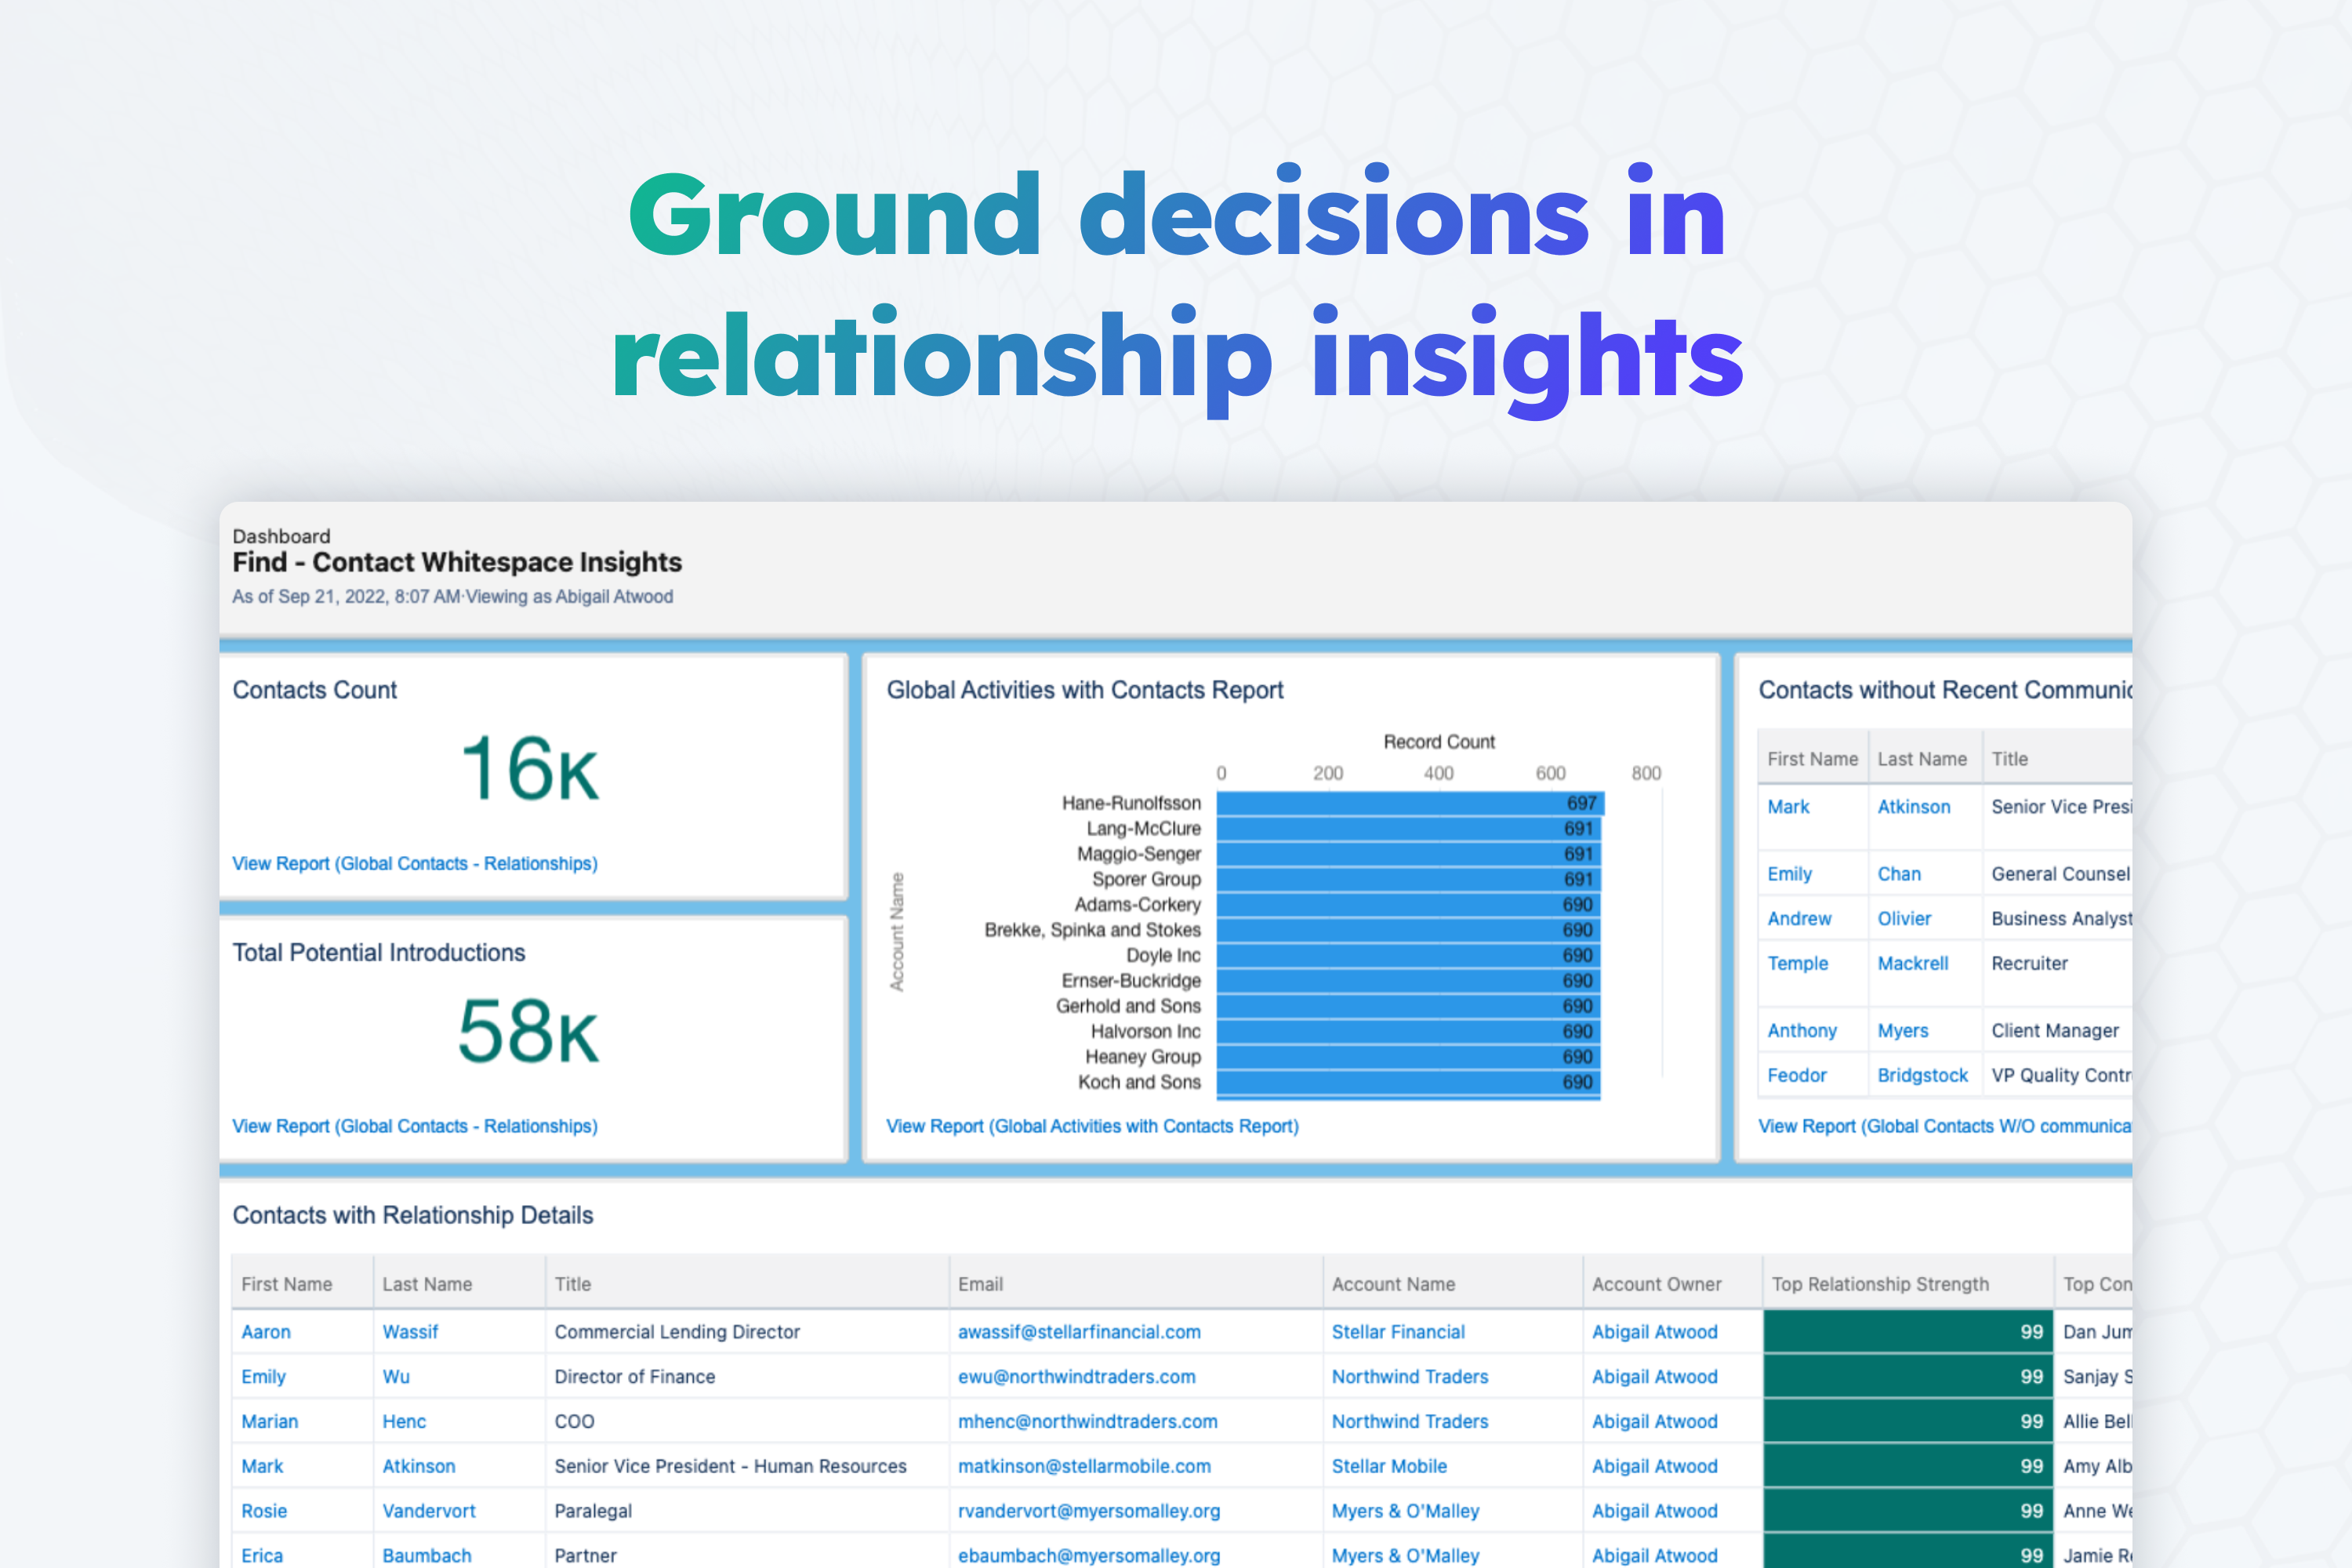The width and height of the screenshot is (2352, 1568).
Task: Open Total Potential Introductions View Report link
Action: 414,1126
